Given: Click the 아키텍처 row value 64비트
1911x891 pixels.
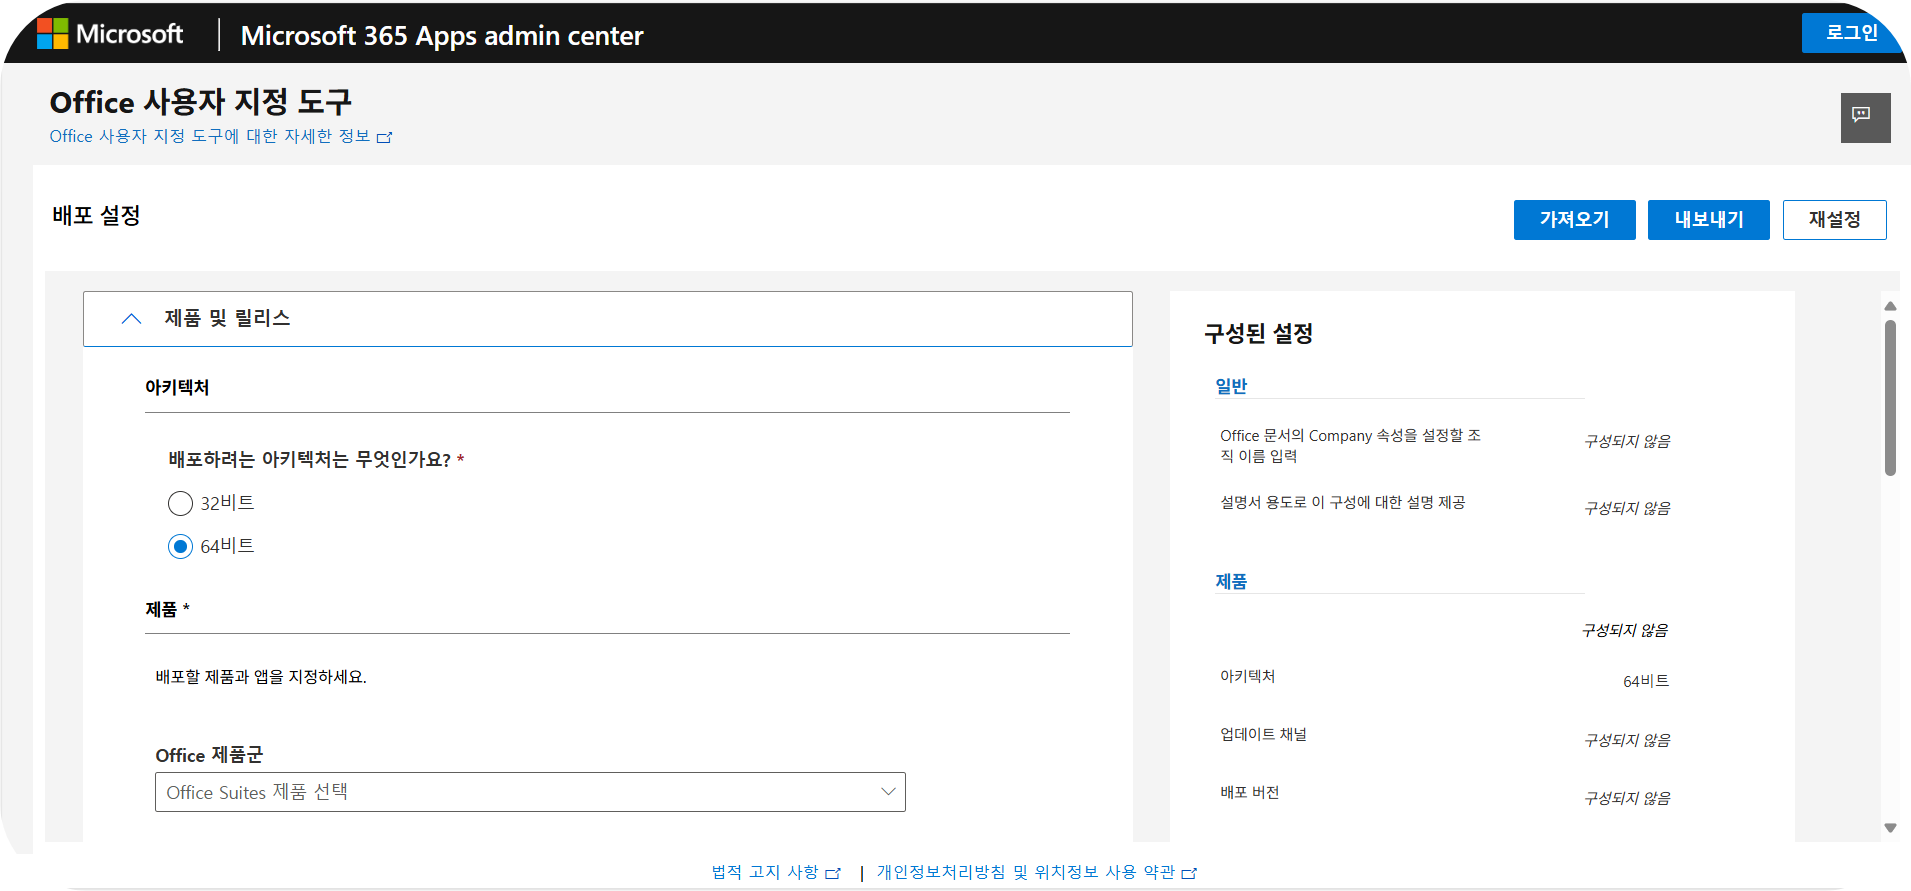Looking at the screenshot, I should click(x=1645, y=681).
